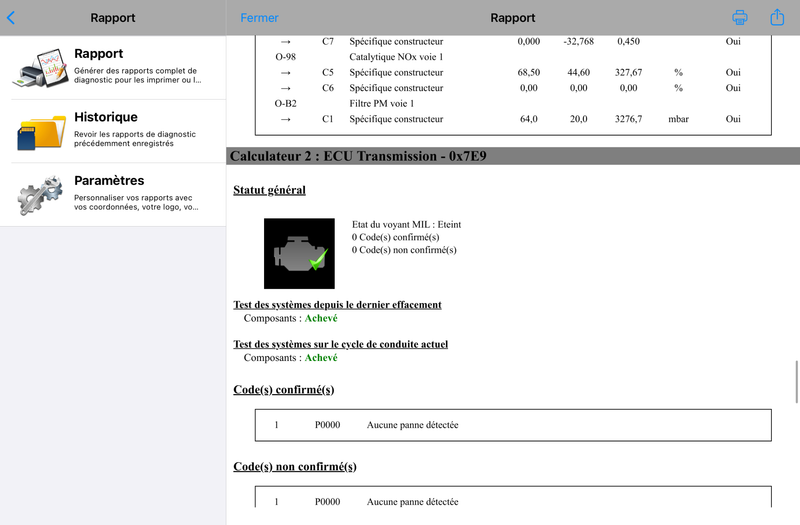800x525 pixels.
Task: Open the Rapport menu entry
Action: pyautogui.click(x=113, y=67)
